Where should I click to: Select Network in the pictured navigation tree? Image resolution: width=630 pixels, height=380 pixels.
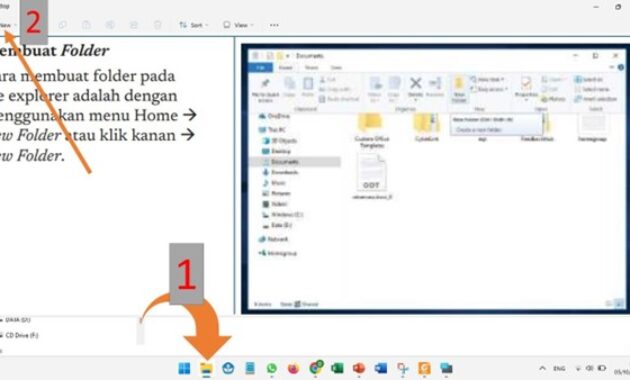click(274, 239)
